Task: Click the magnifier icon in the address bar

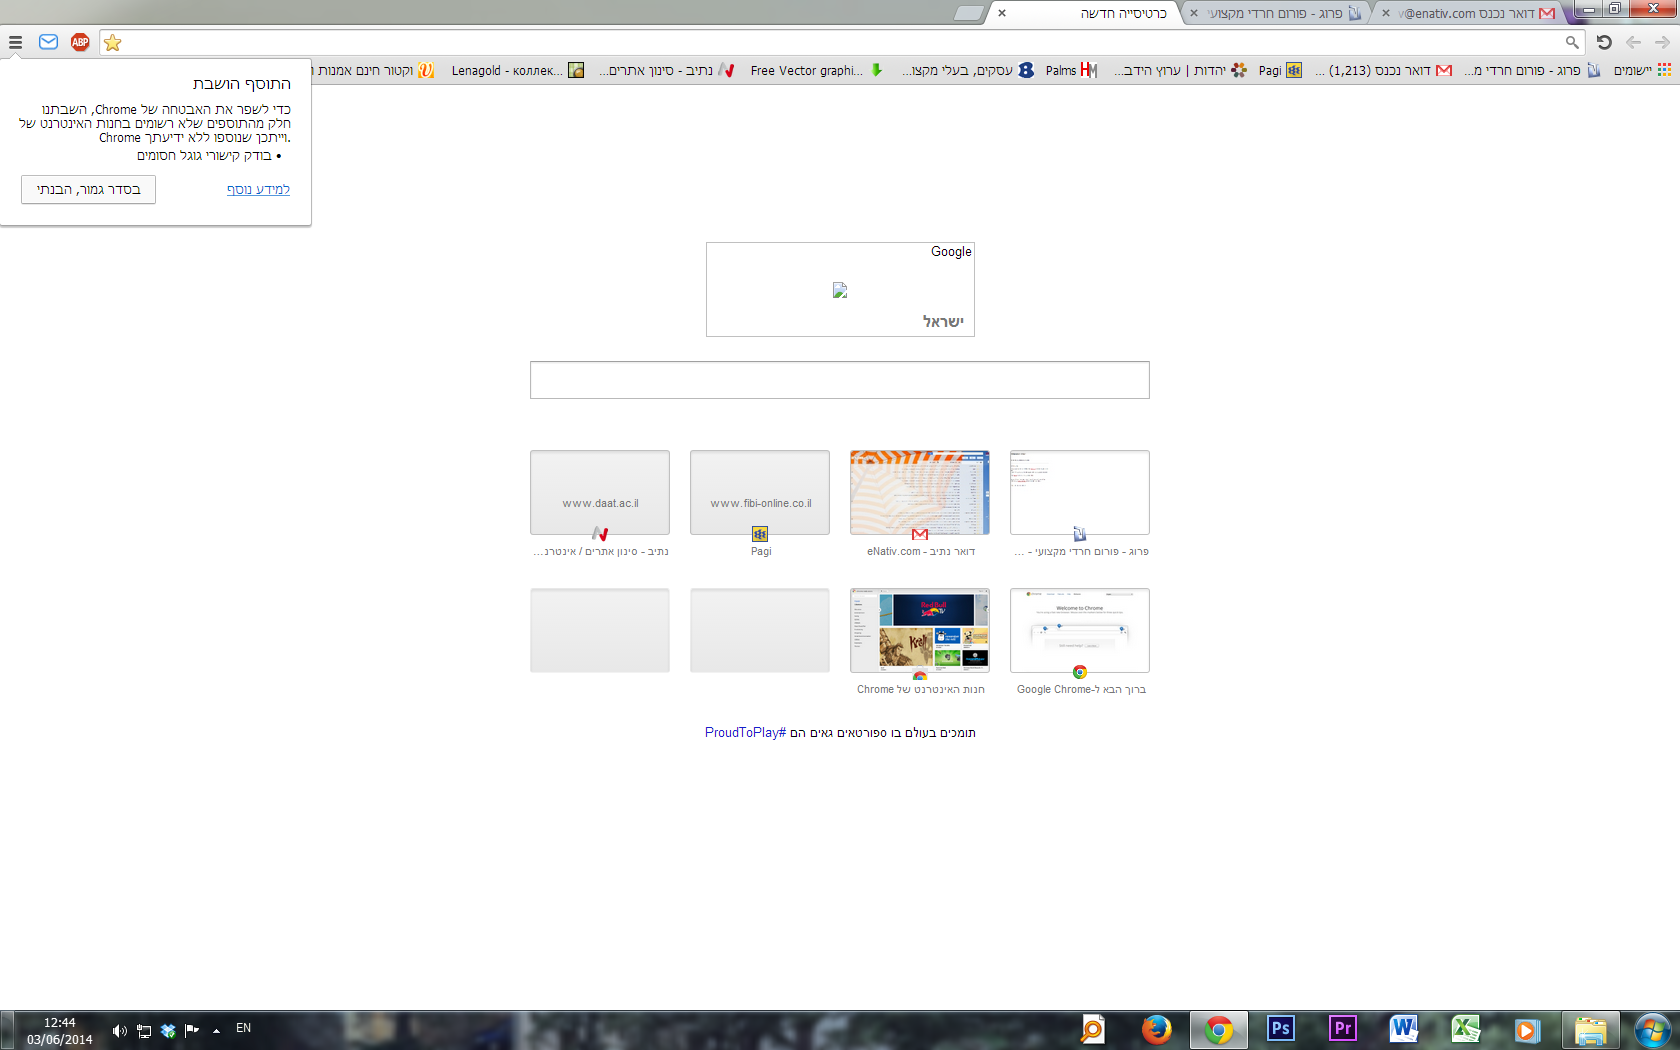Action: [1572, 42]
